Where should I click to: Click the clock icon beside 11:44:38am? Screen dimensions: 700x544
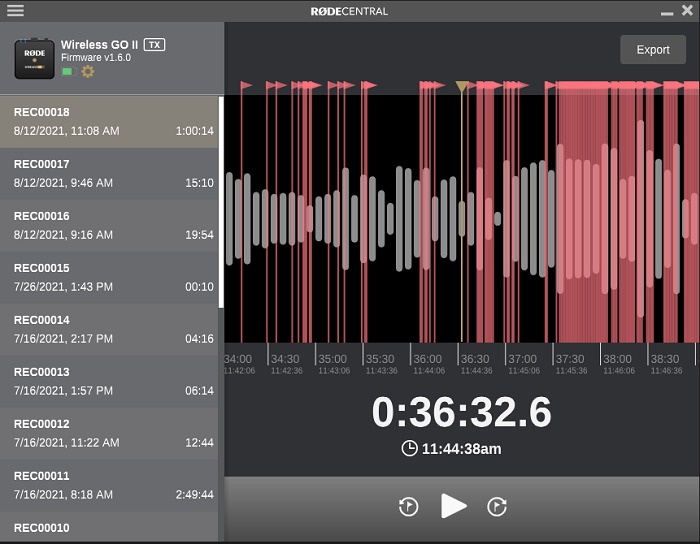tap(409, 449)
